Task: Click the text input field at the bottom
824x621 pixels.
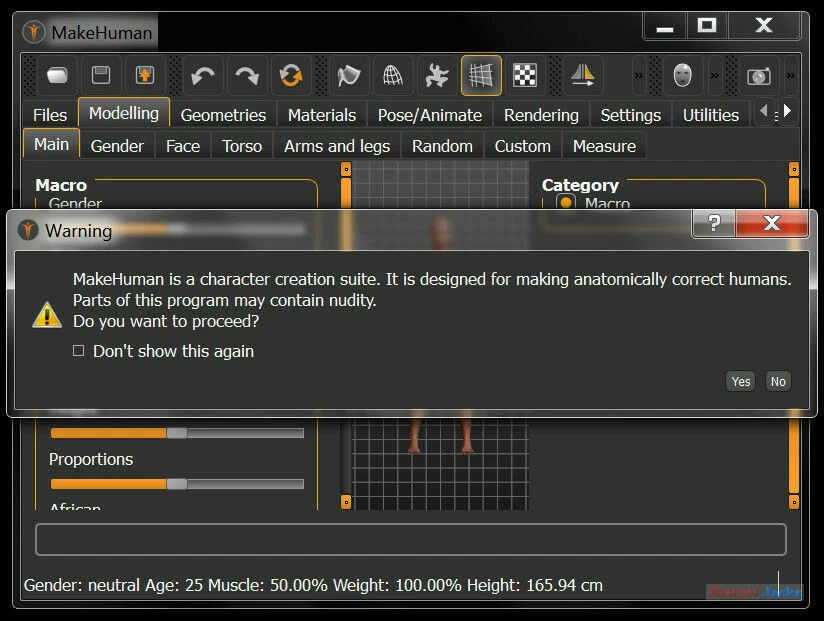Action: pyautogui.click(x=410, y=539)
